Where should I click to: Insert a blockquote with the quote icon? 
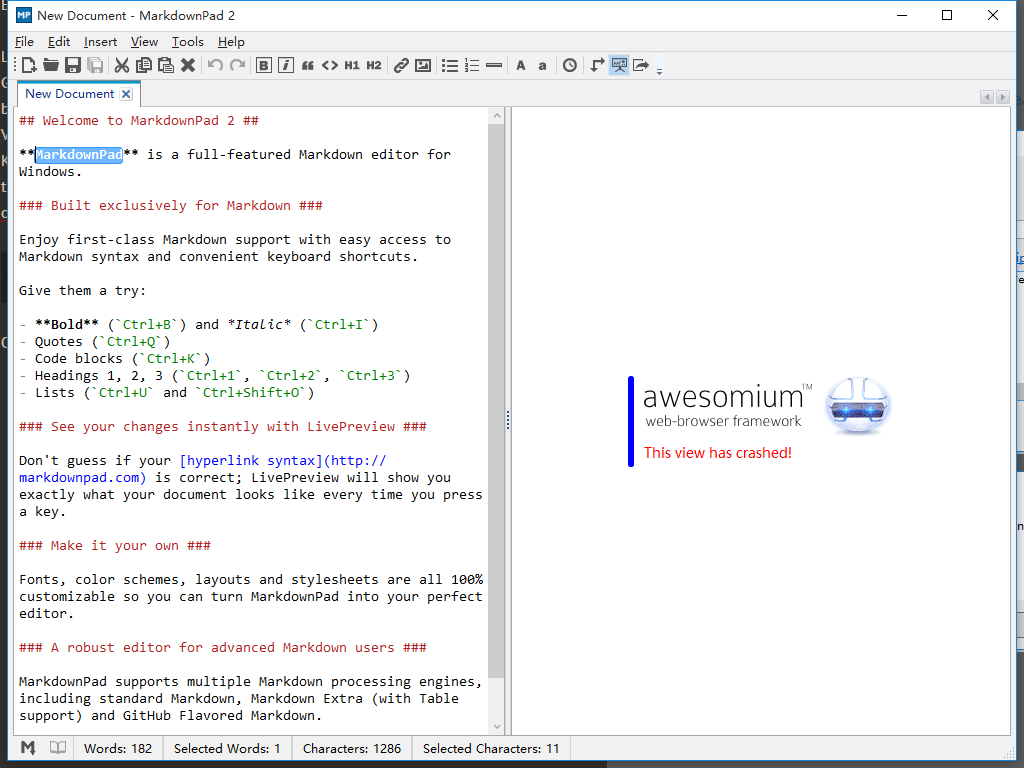pos(308,65)
